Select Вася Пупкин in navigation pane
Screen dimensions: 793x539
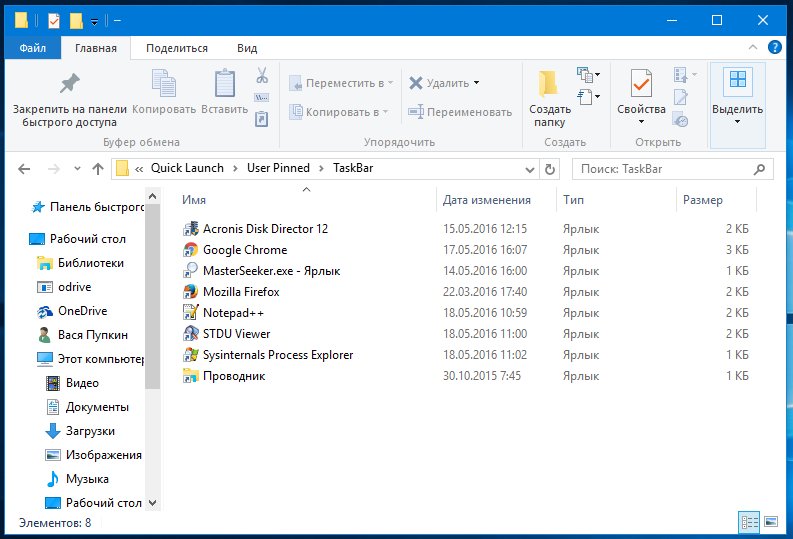(x=82, y=335)
